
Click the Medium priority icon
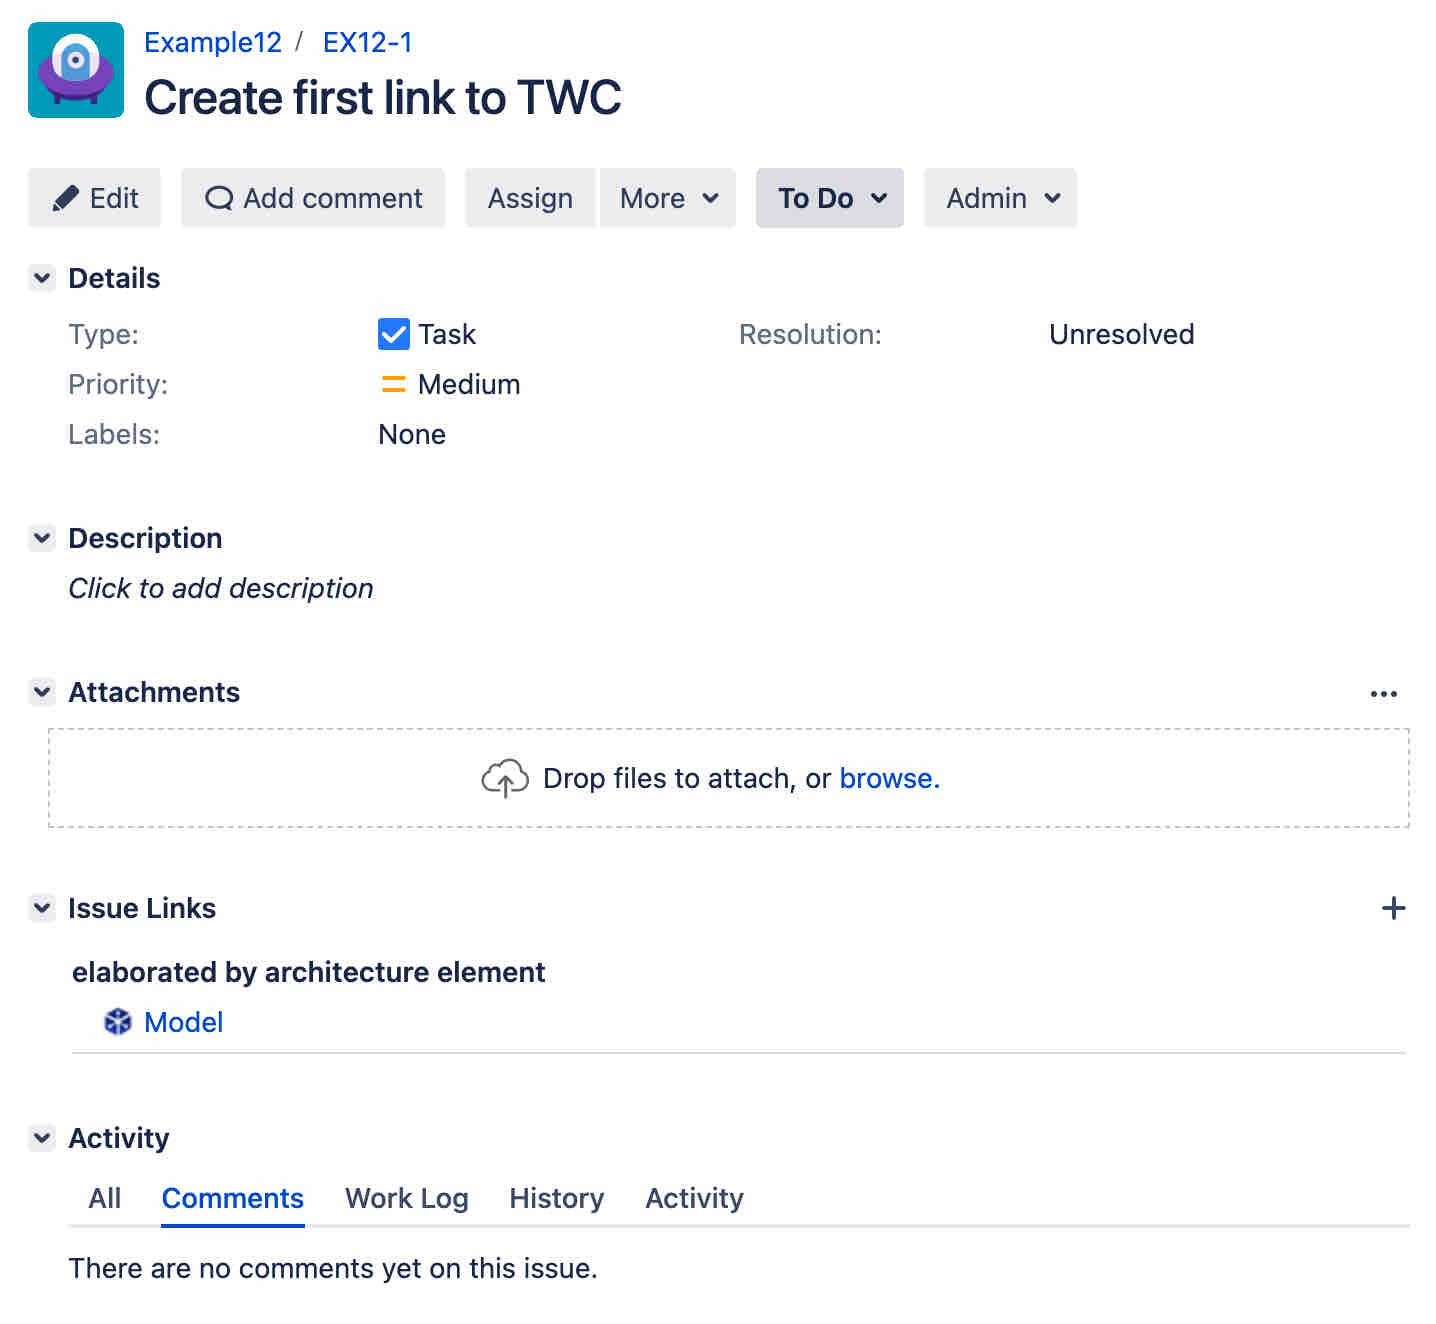pos(394,384)
